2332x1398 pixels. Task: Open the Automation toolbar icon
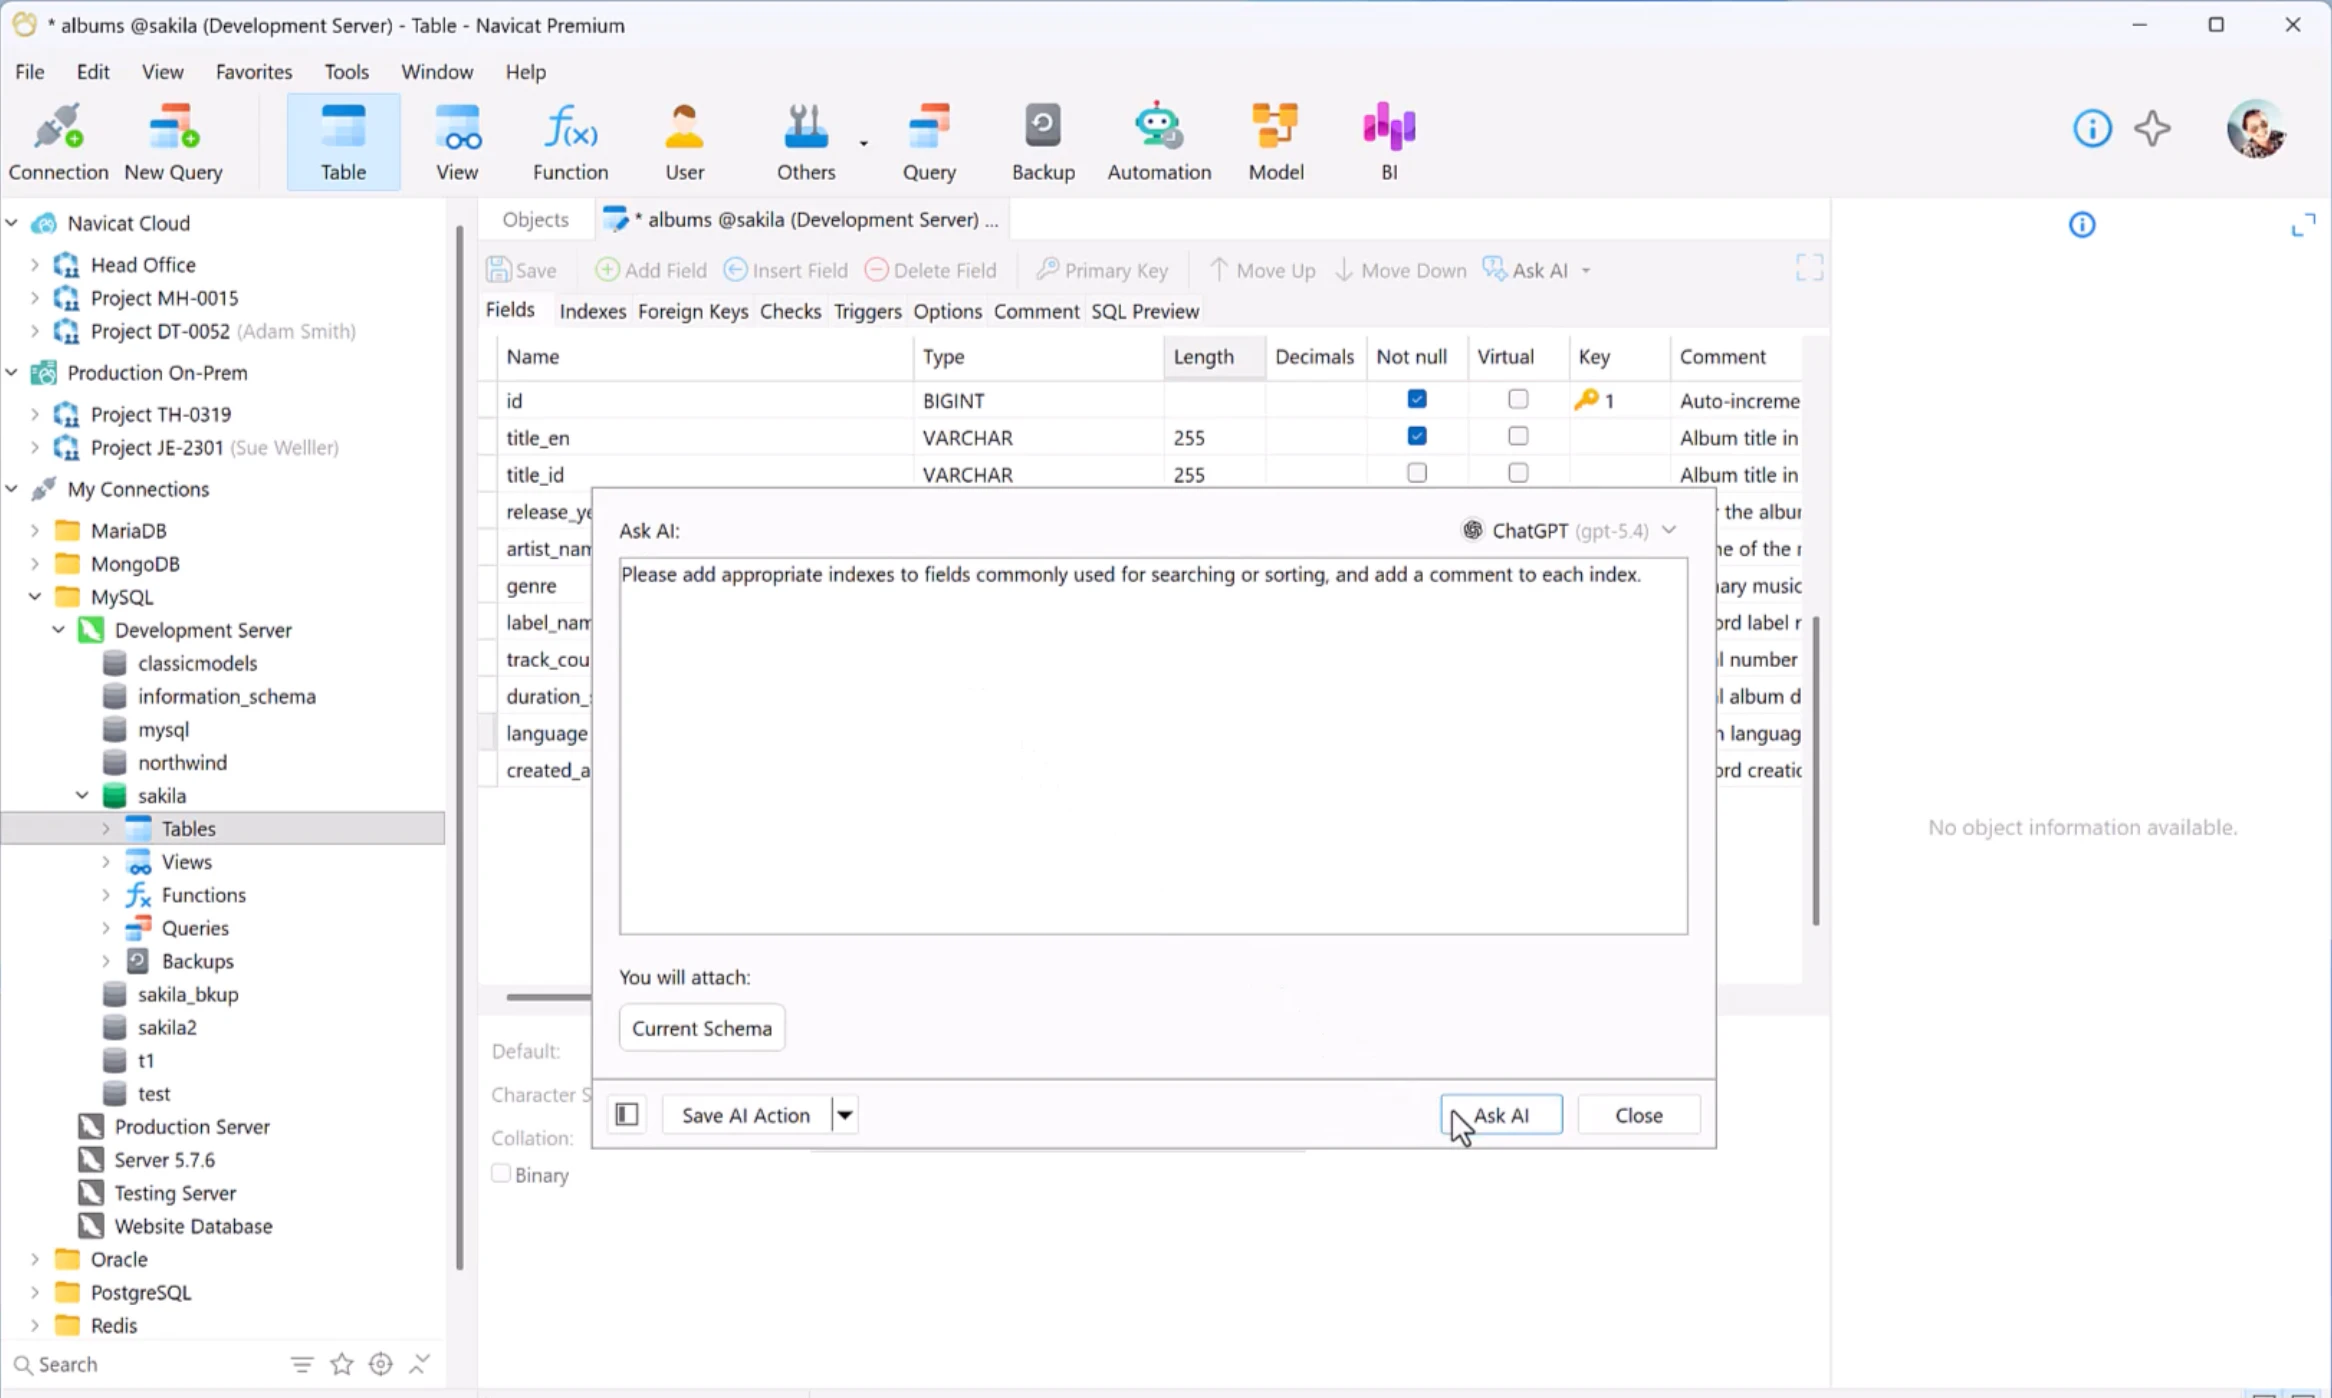(1159, 141)
